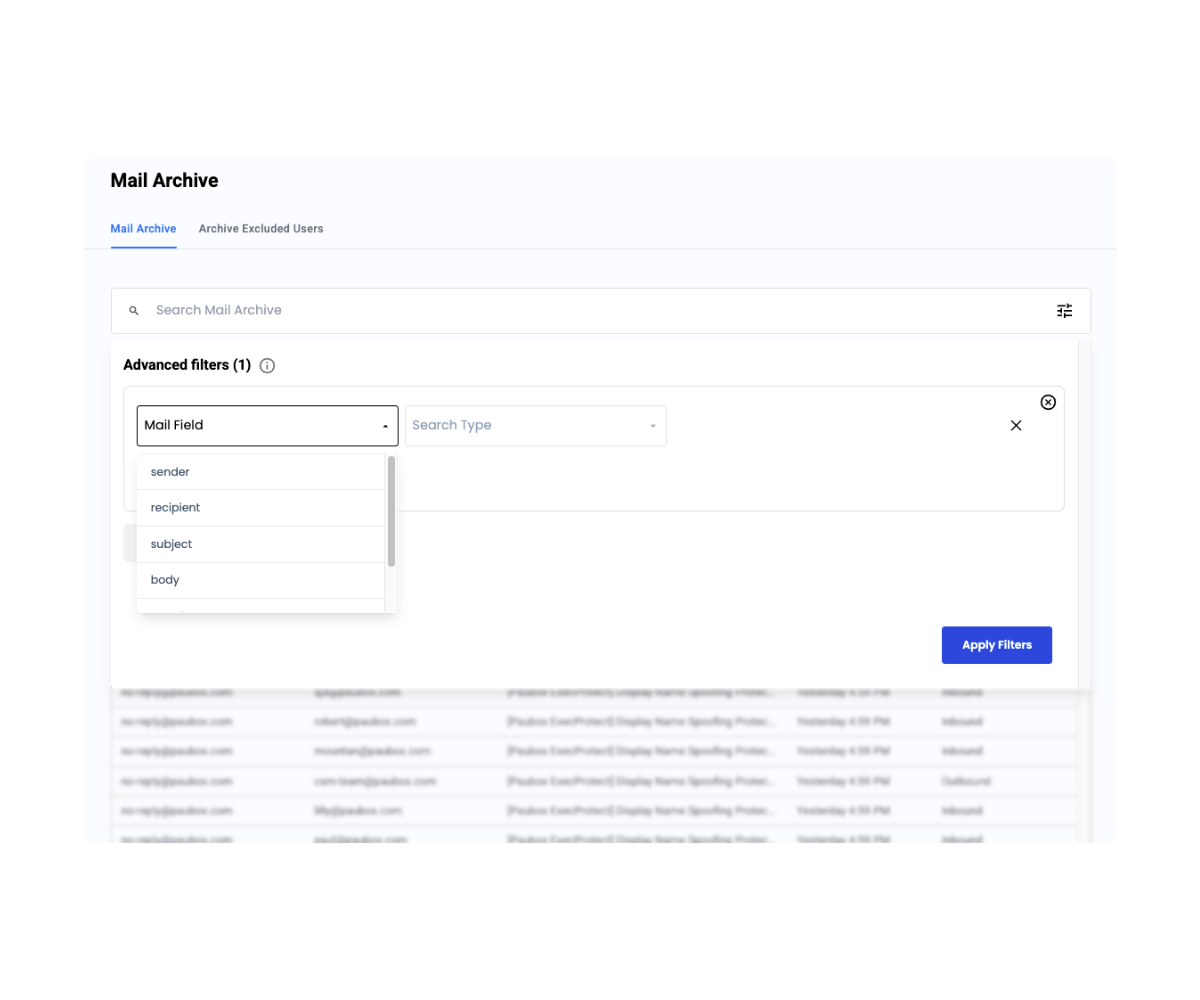Click the Mail Field list scrollbar
1200x1000 pixels.
[x=391, y=512]
